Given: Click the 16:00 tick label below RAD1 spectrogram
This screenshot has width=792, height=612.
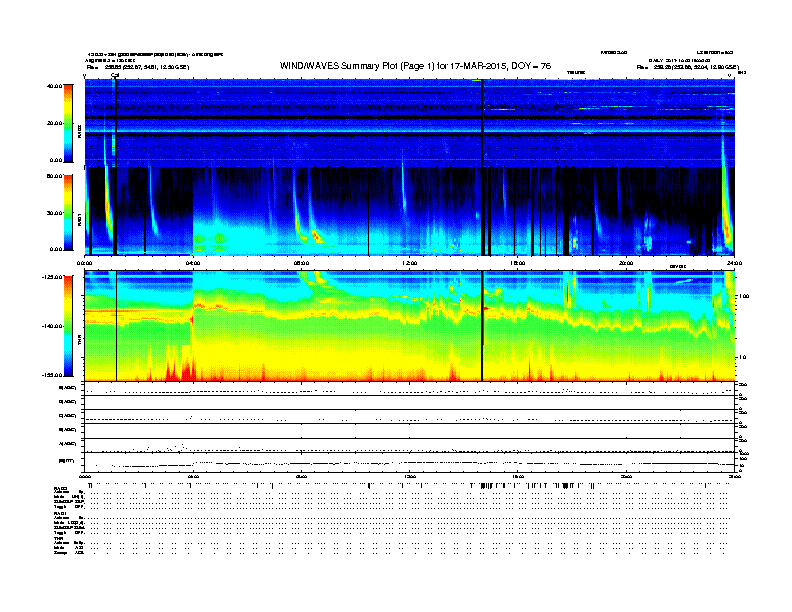Looking at the screenshot, I should point(518,263).
